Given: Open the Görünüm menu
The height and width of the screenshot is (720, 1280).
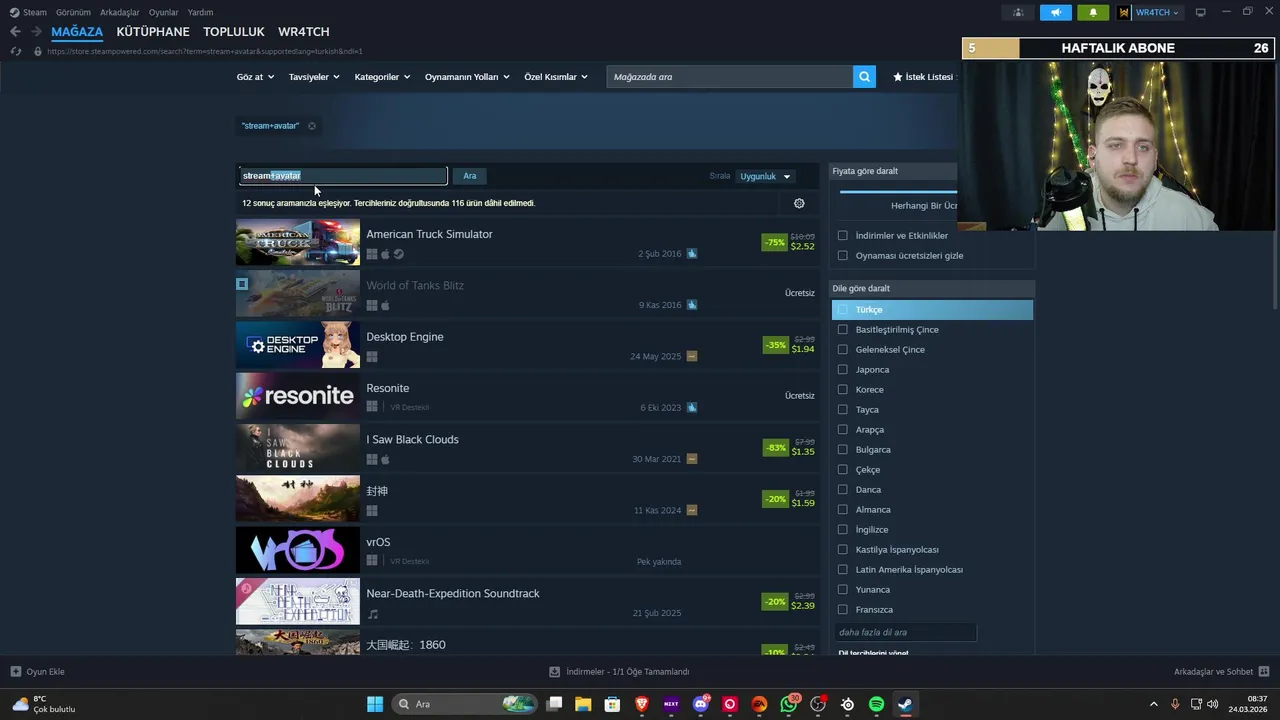Looking at the screenshot, I should pyautogui.click(x=73, y=12).
